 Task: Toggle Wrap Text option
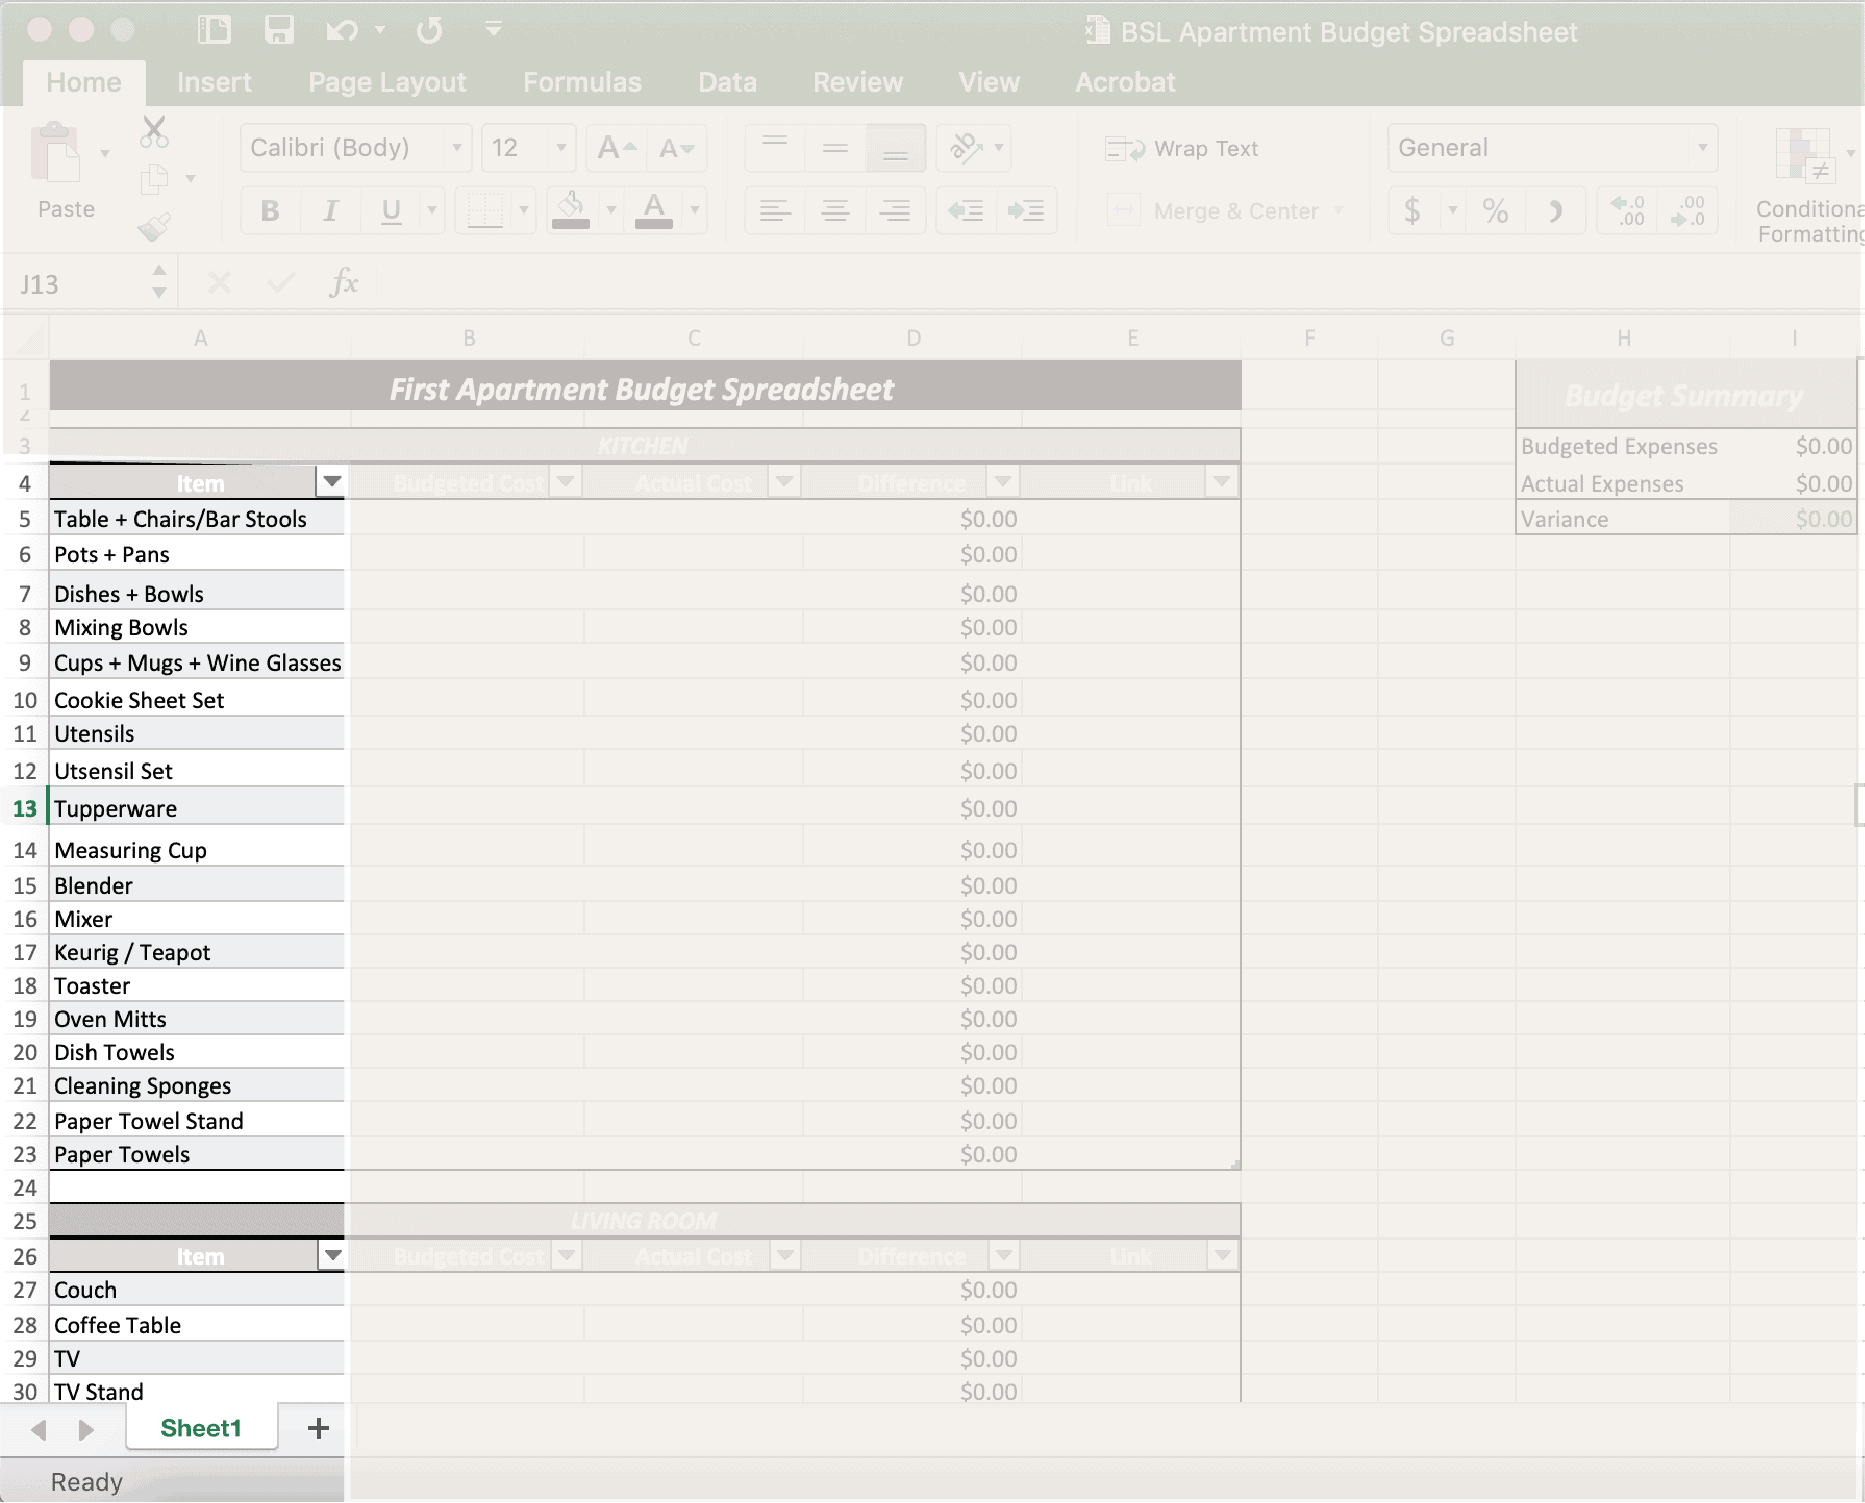click(x=1181, y=149)
